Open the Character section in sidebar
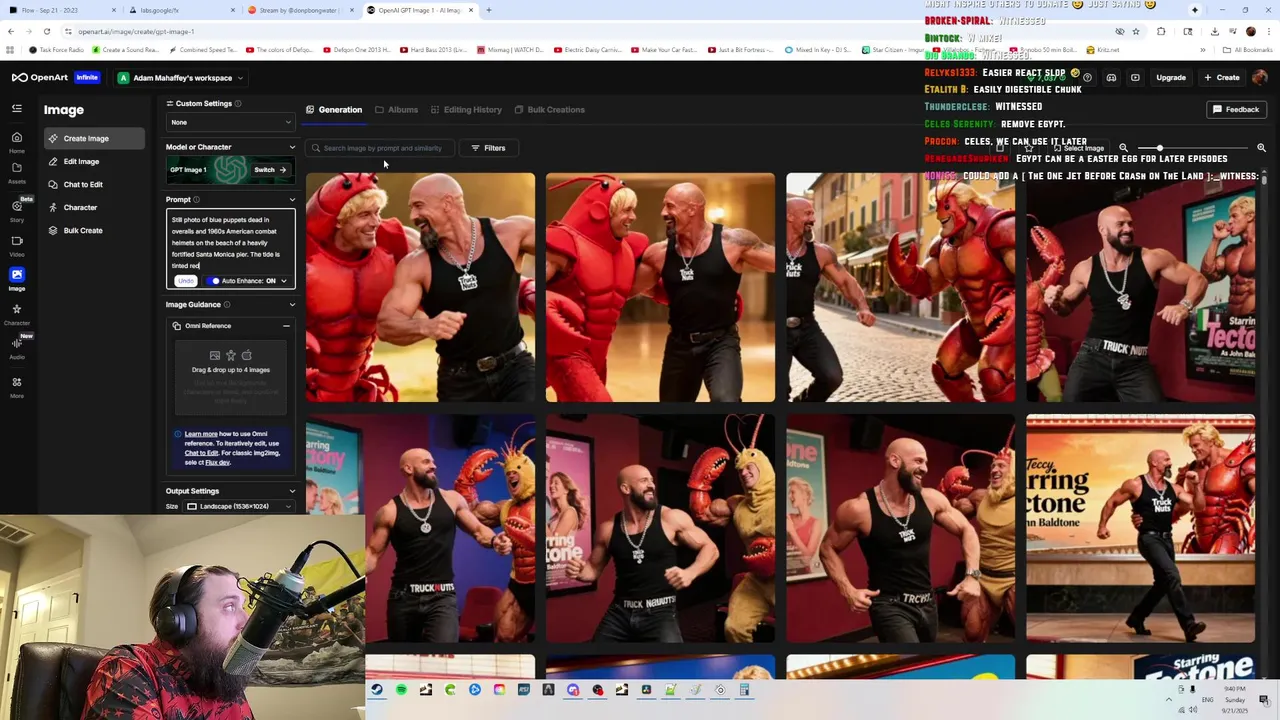Viewport: 1280px width, 720px height. pos(16,314)
